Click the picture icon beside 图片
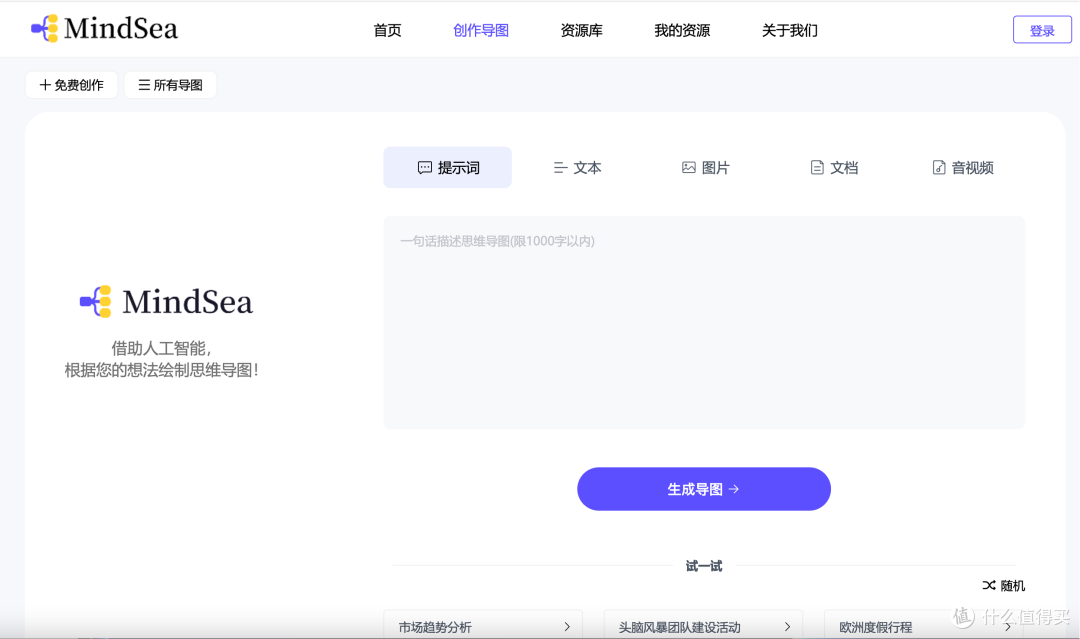1080x639 pixels. coord(689,167)
